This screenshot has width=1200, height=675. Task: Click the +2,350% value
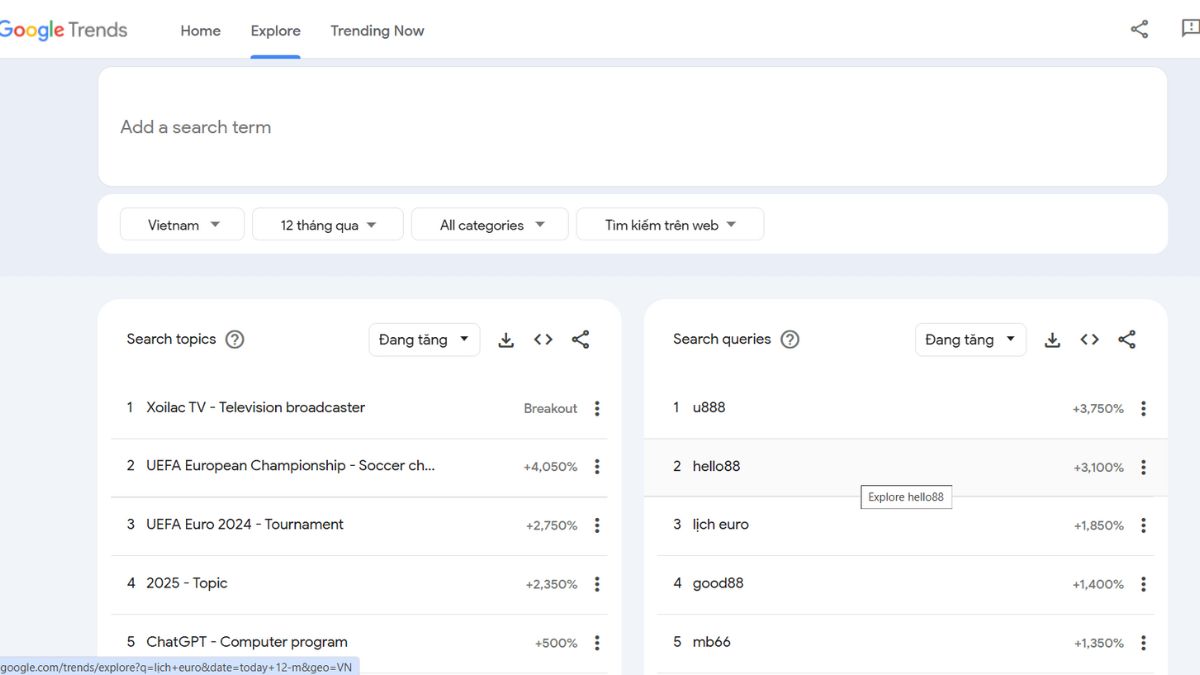coord(551,584)
